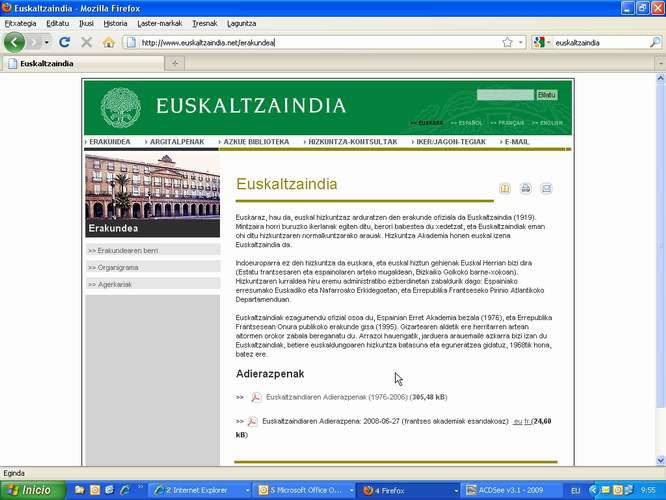
Task: Open the fr version link of Adierazpena
Action: click(527, 421)
